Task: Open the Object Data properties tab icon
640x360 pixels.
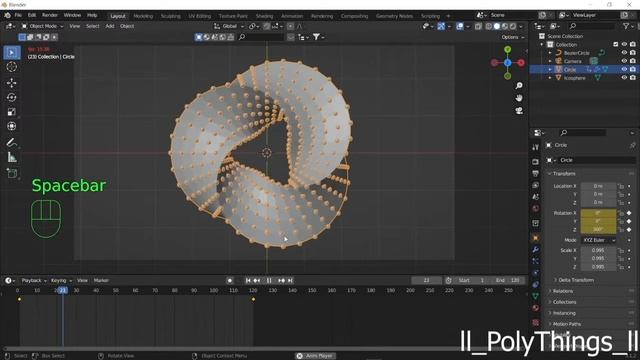Action: point(536,296)
